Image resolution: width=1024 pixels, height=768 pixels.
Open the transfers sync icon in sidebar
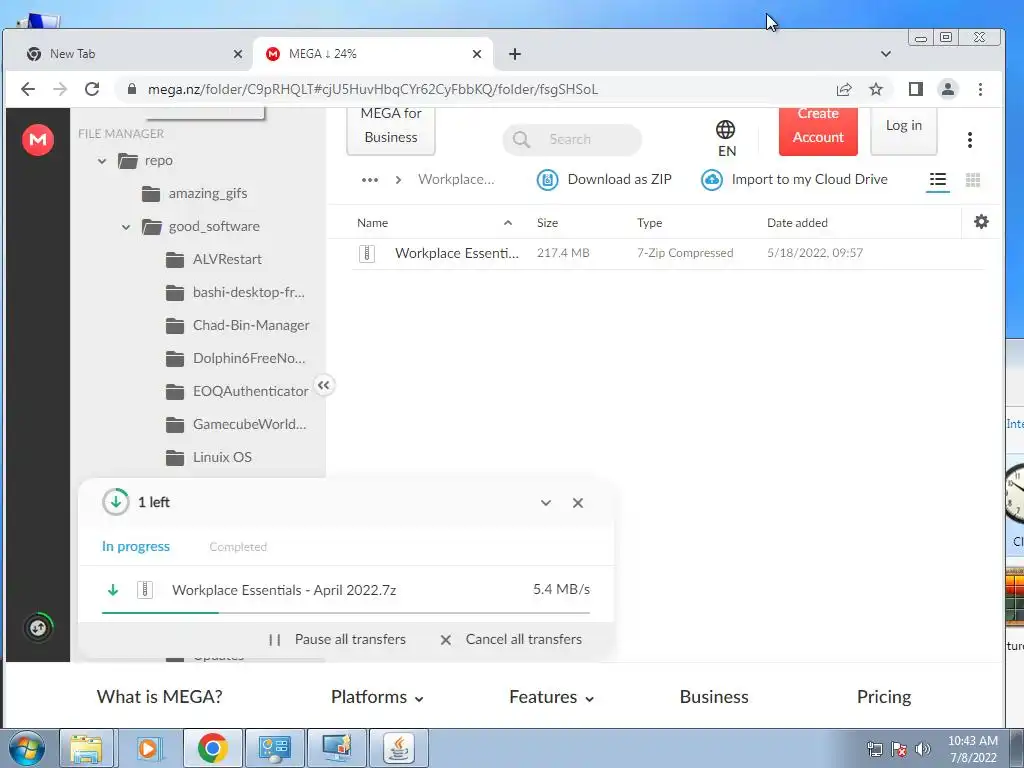coord(38,628)
